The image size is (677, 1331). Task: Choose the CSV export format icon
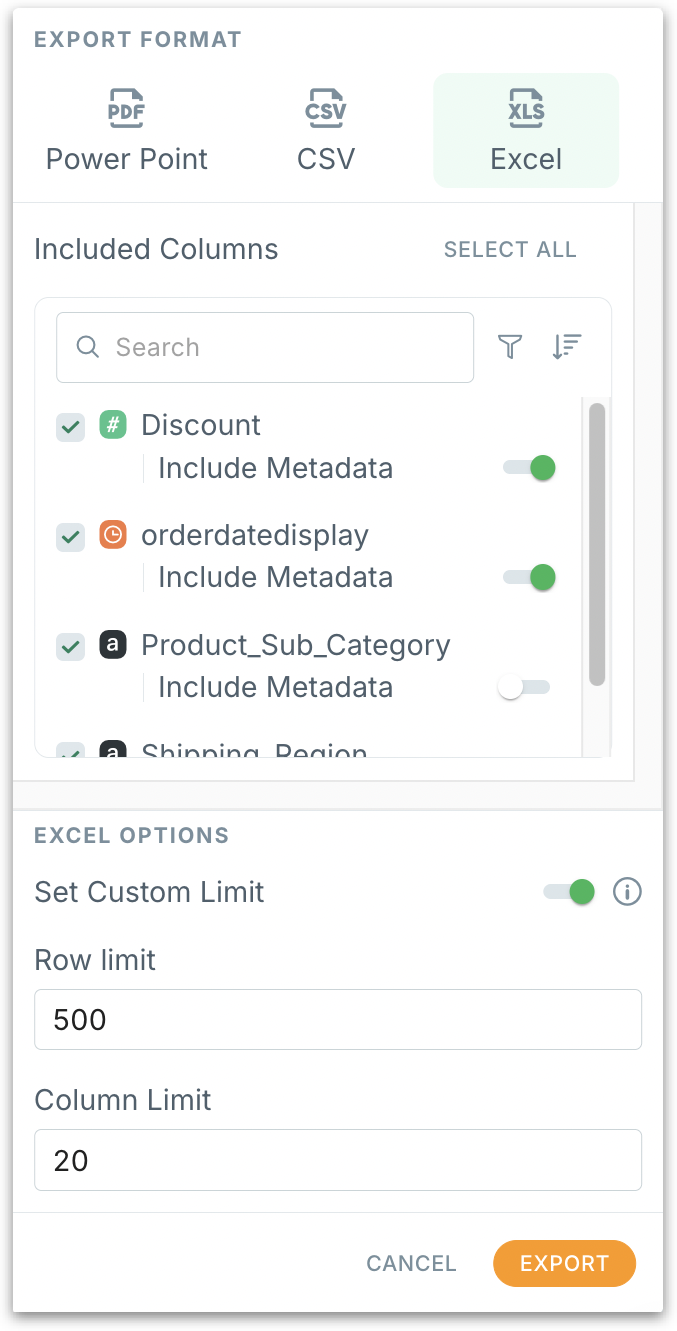coord(326,110)
